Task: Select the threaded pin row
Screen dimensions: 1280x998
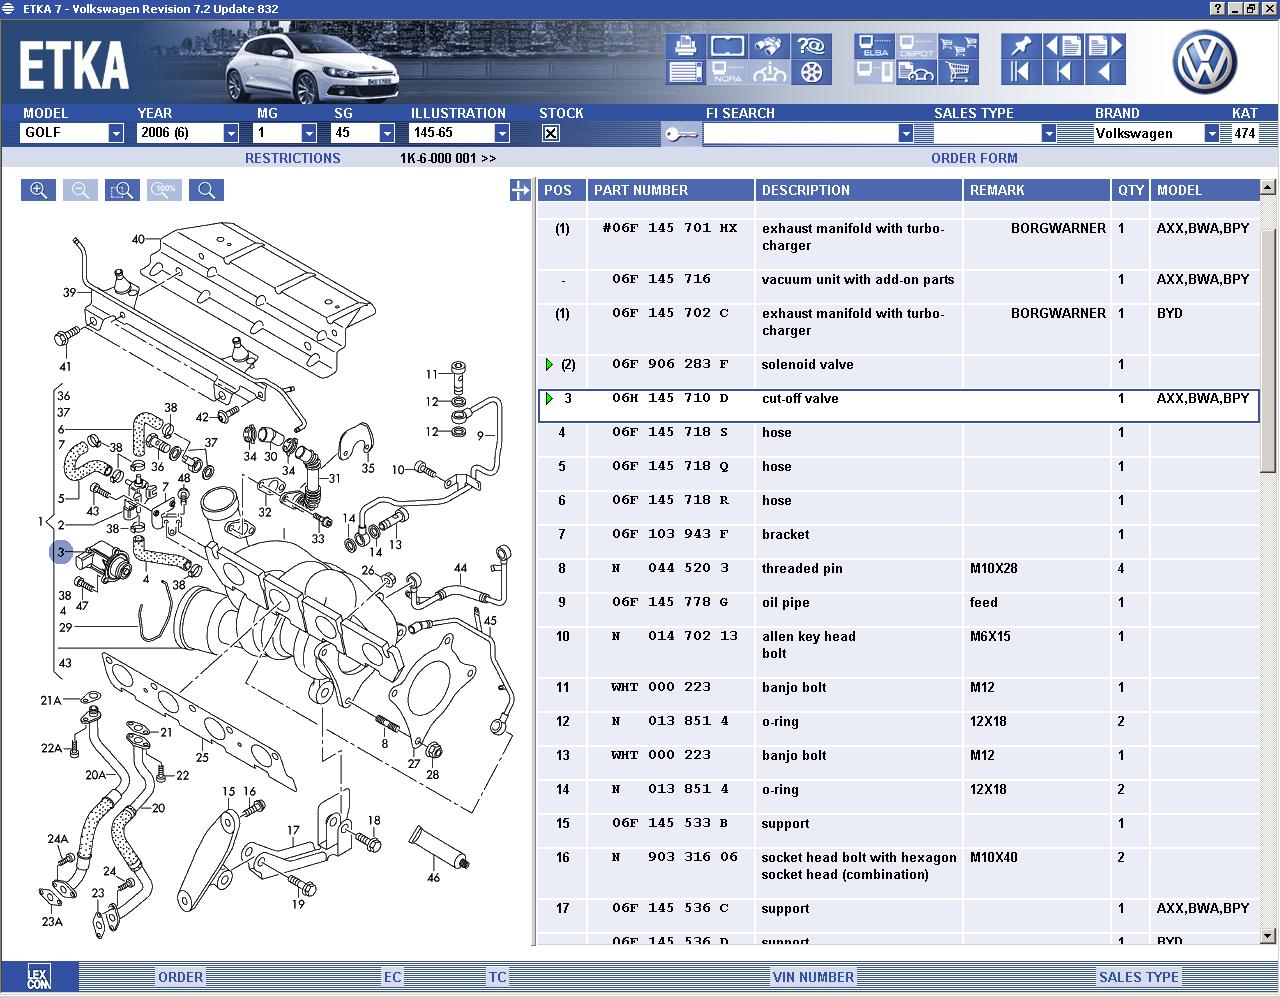Action: click(x=898, y=576)
